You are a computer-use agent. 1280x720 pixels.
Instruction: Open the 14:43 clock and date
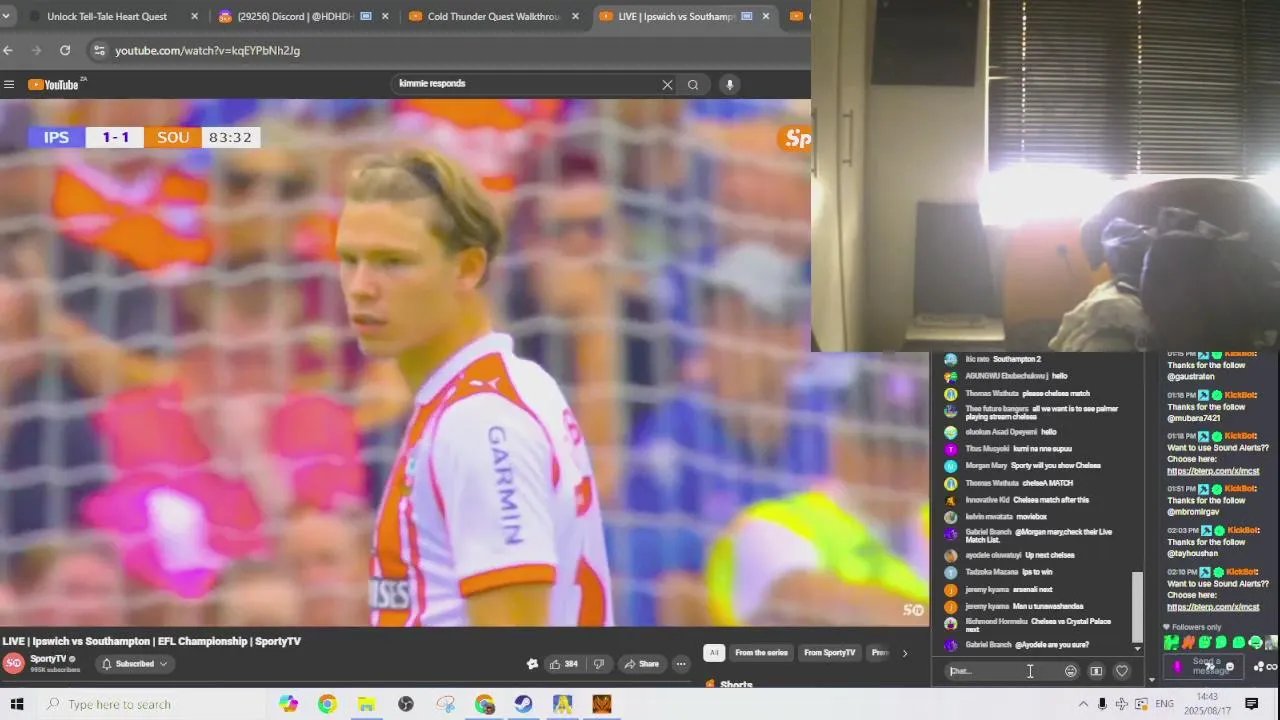1206,704
